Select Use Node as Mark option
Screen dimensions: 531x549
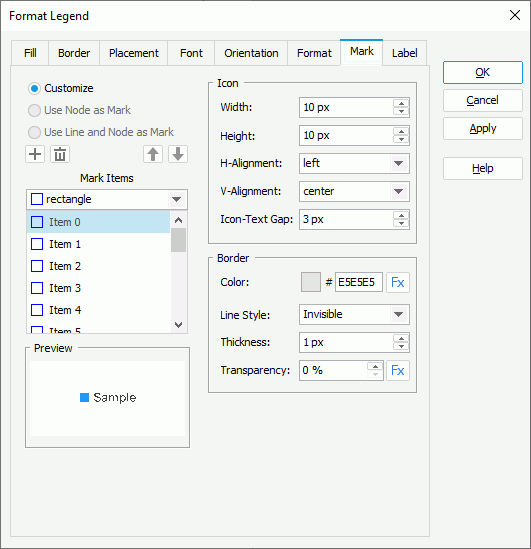click(34, 111)
